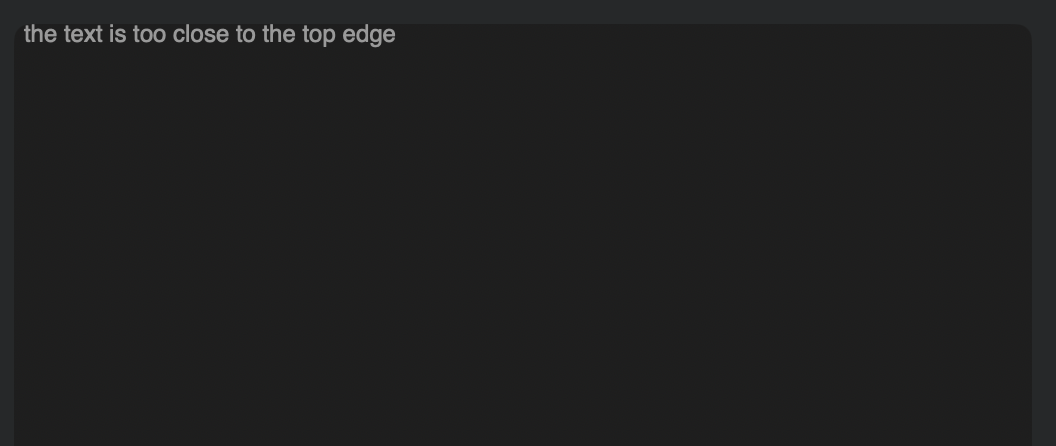Image resolution: width=1056 pixels, height=446 pixels.
Task: Click the dark margin above the text area
Action: pos(528,10)
